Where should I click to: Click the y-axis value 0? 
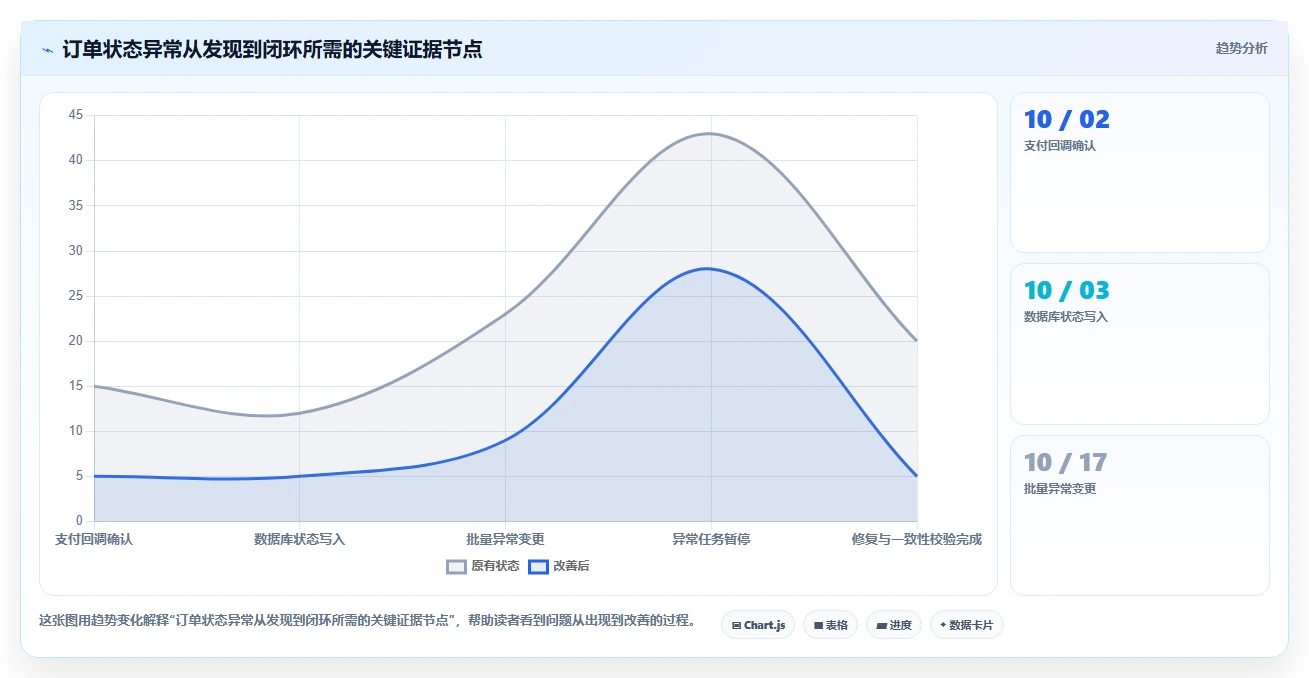pyautogui.click(x=79, y=521)
